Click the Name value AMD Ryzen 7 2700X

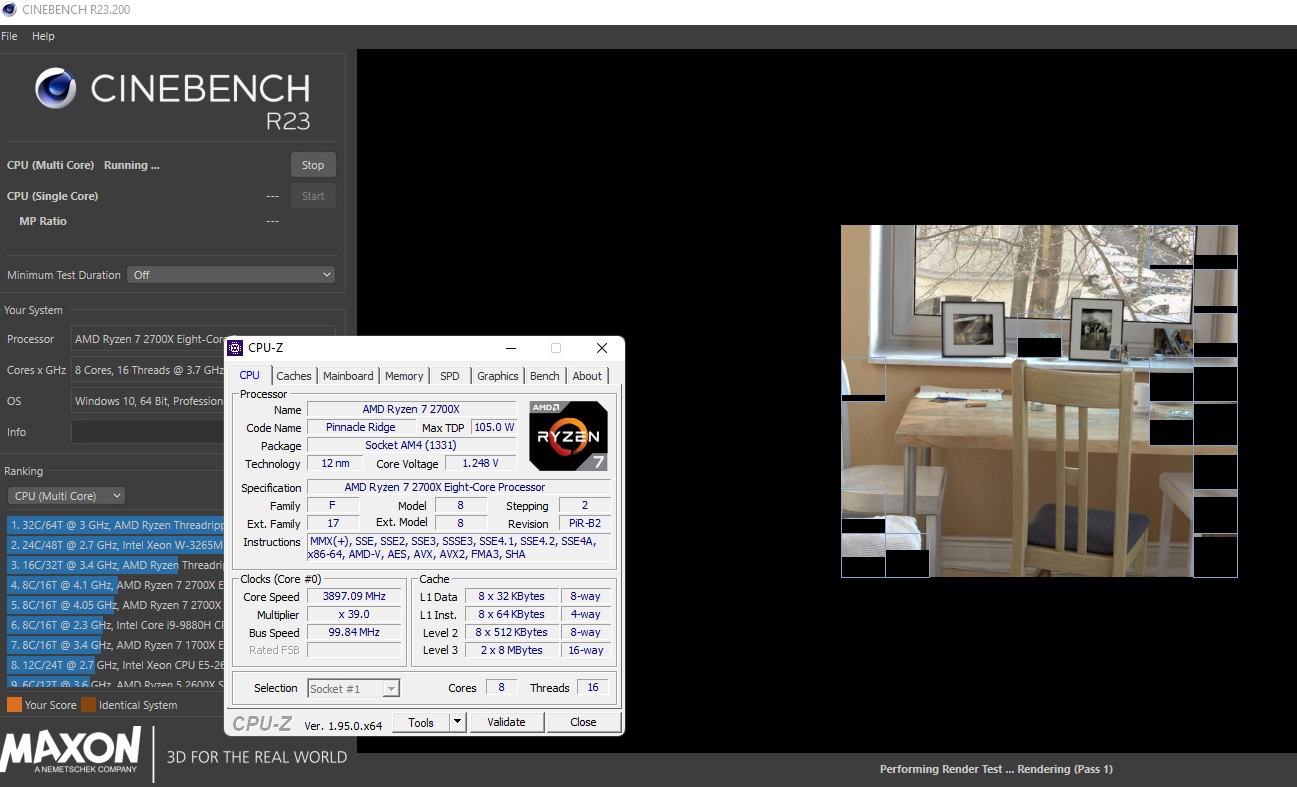[x=411, y=410]
